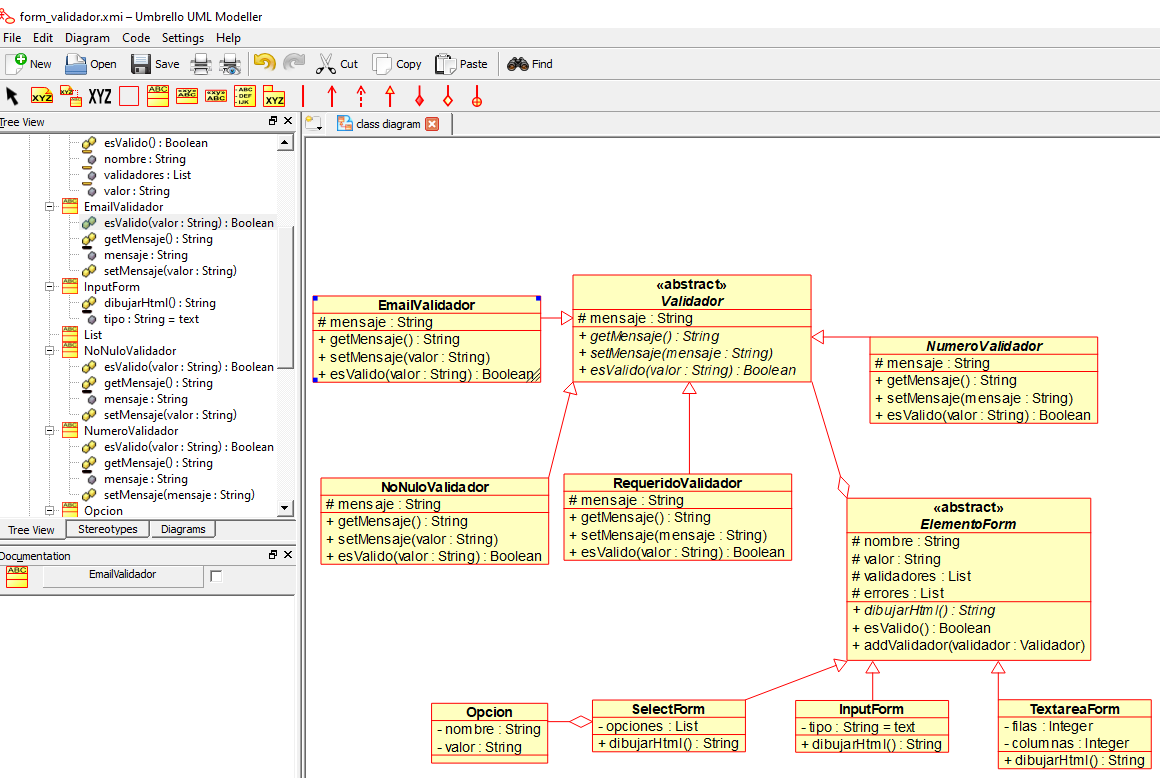This screenshot has height=778, width=1160.
Task: Select the arrow pointer tool
Action: (x=12, y=96)
